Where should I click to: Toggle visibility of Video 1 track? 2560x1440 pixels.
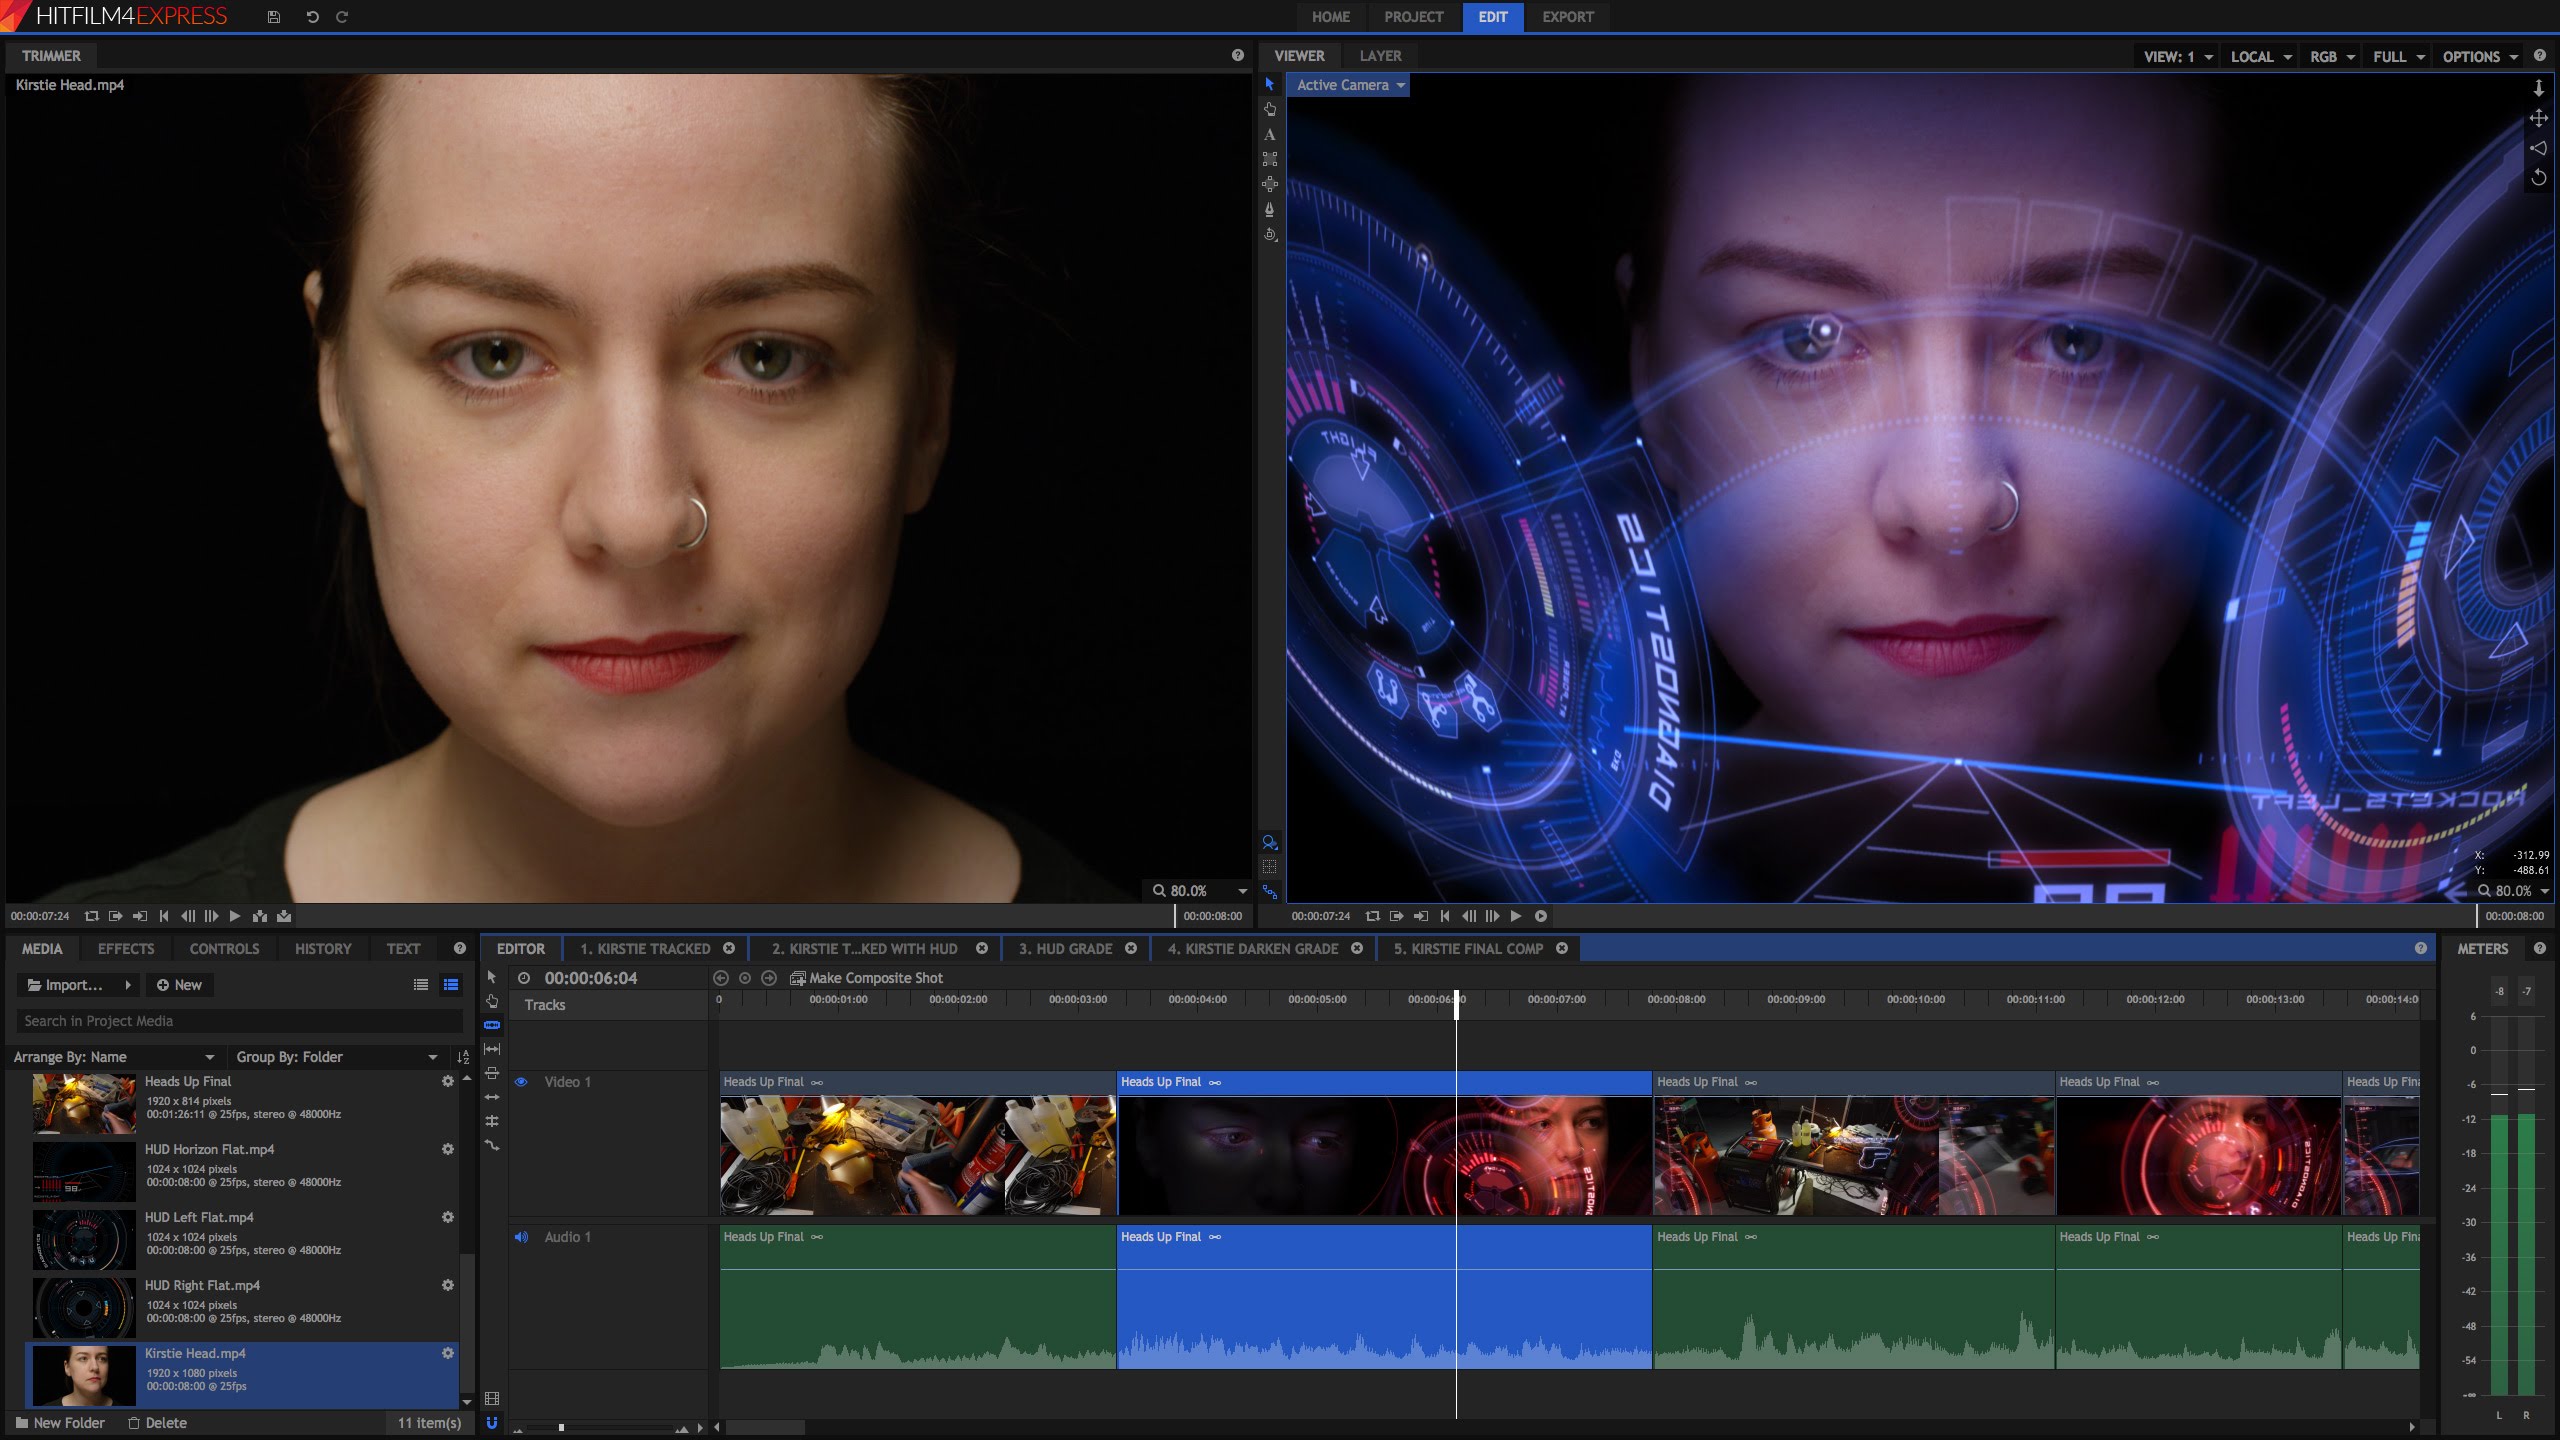click(520, 1081)
